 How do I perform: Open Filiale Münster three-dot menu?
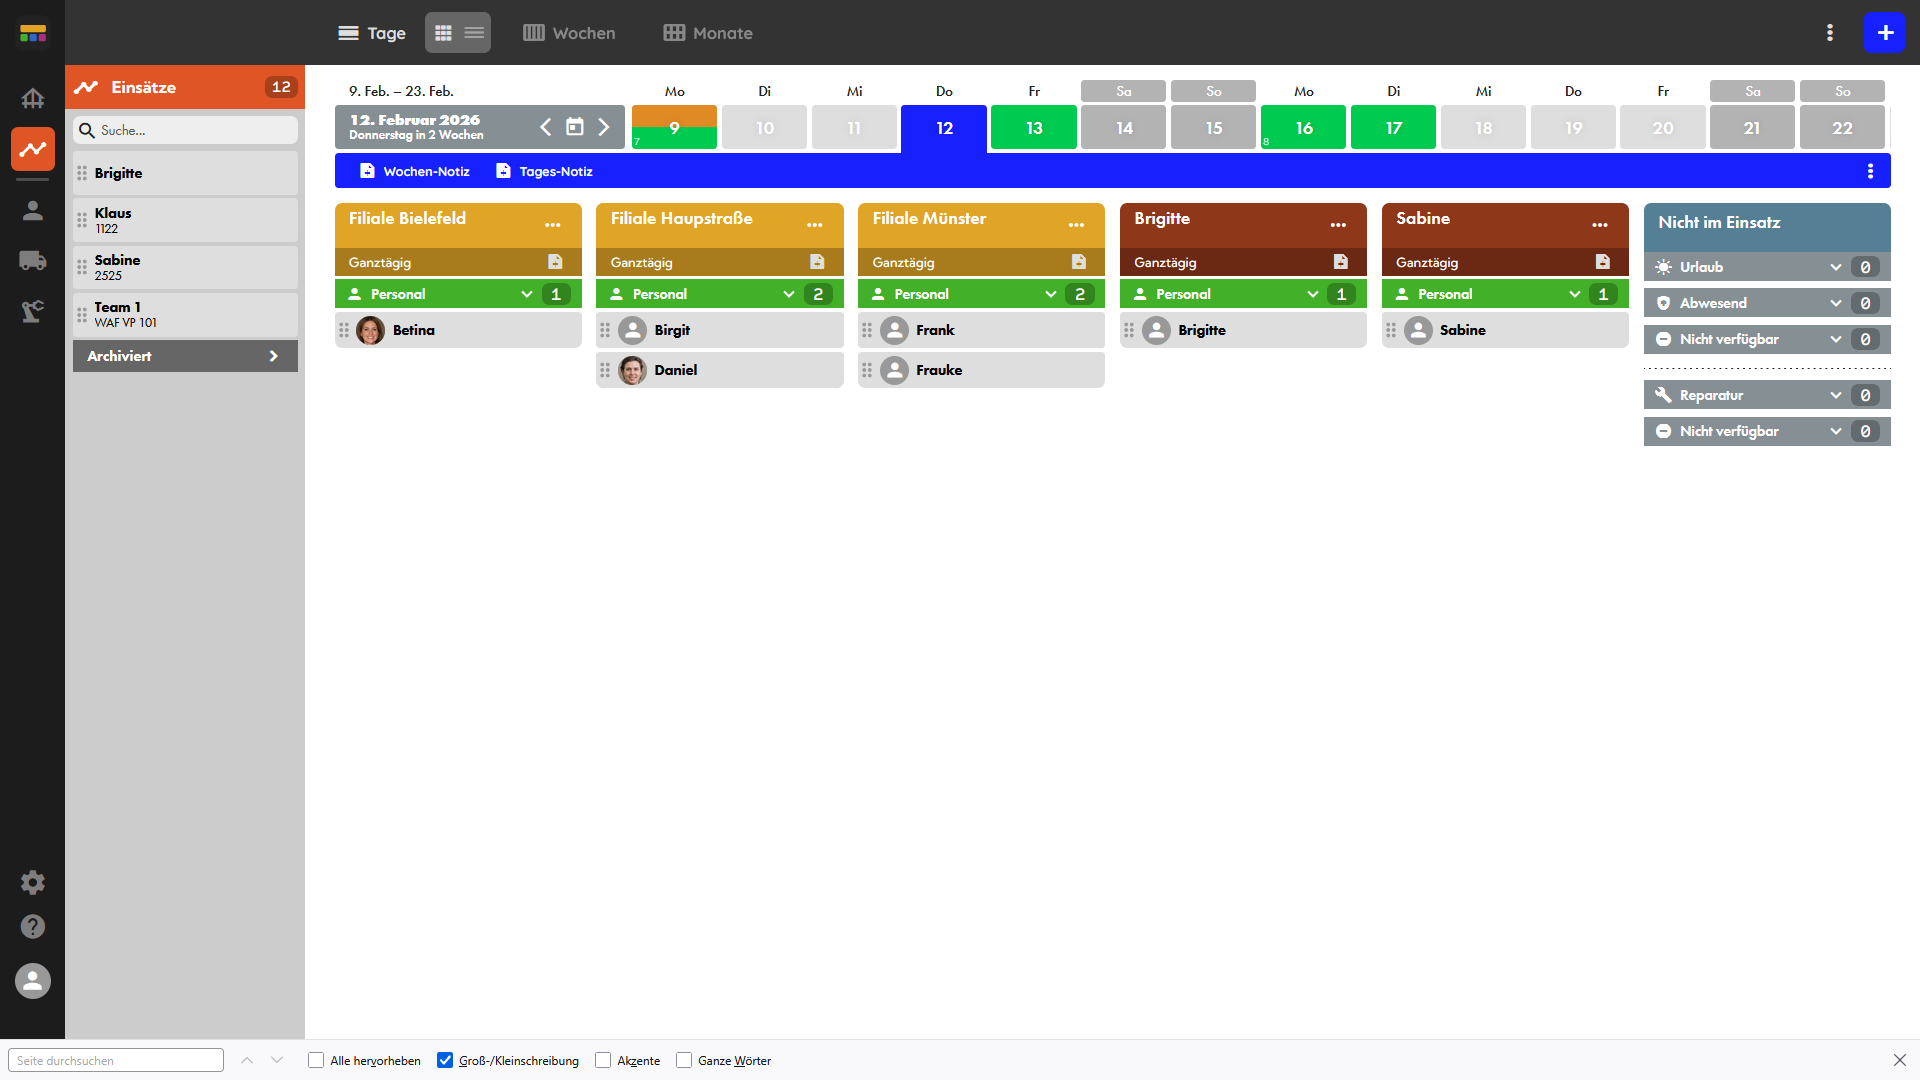[1076, 225]
